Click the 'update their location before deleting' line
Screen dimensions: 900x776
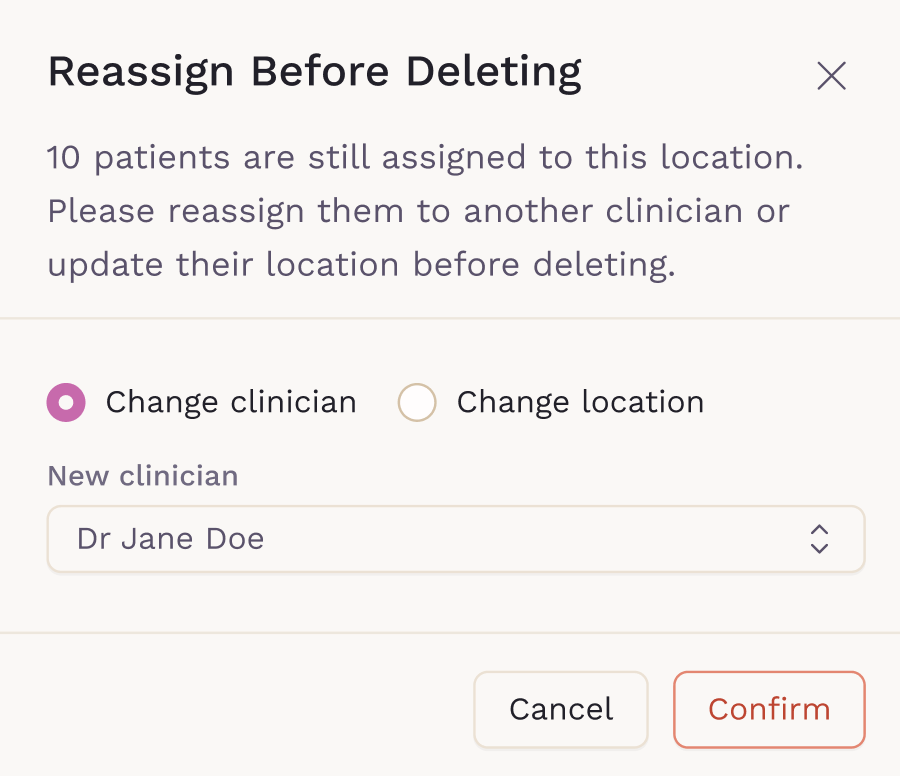[x=362, y=266]
